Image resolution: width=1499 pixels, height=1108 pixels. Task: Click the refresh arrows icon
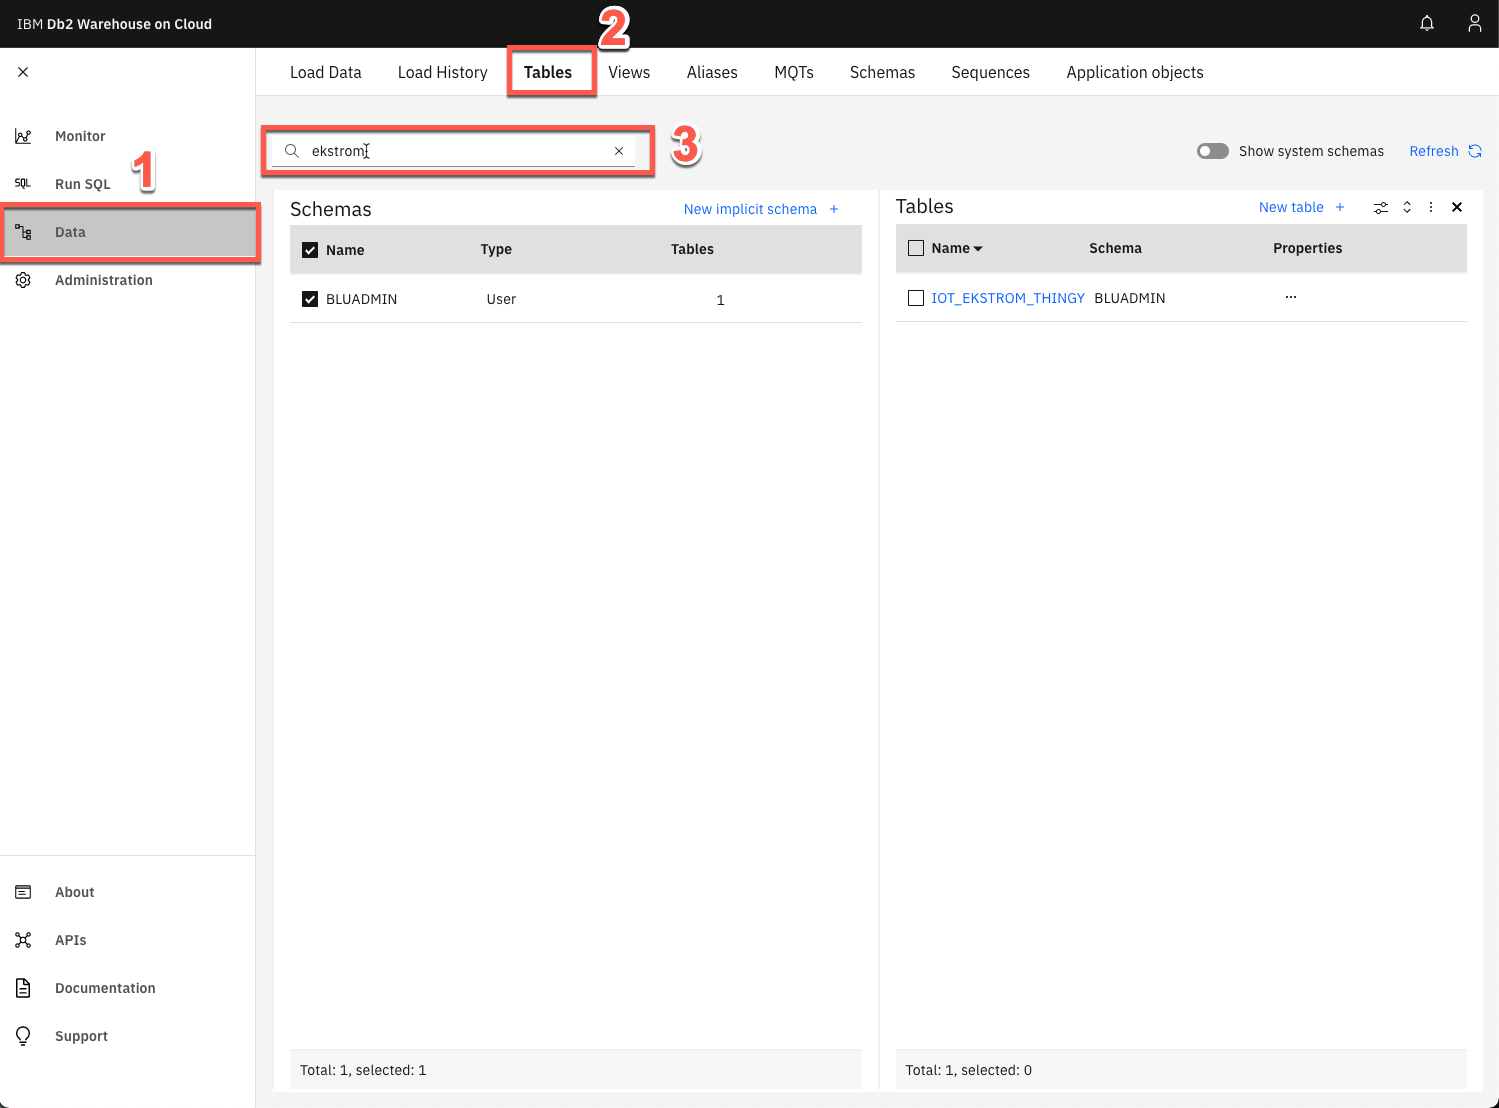coord(1475,151)
